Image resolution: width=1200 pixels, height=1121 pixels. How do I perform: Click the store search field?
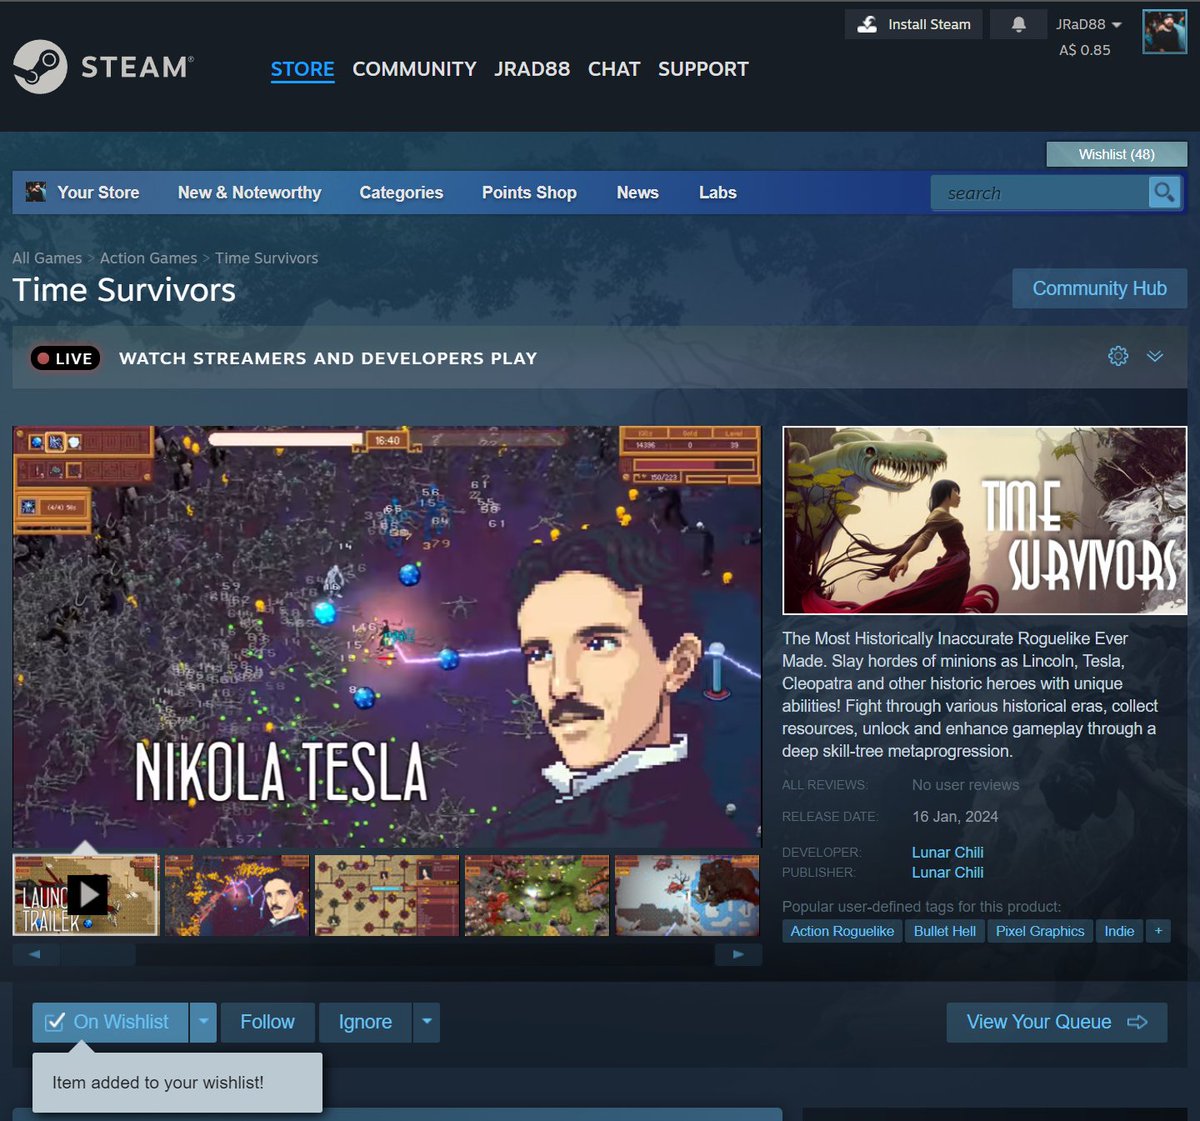pyautogui.click(x=1040, y=192)
